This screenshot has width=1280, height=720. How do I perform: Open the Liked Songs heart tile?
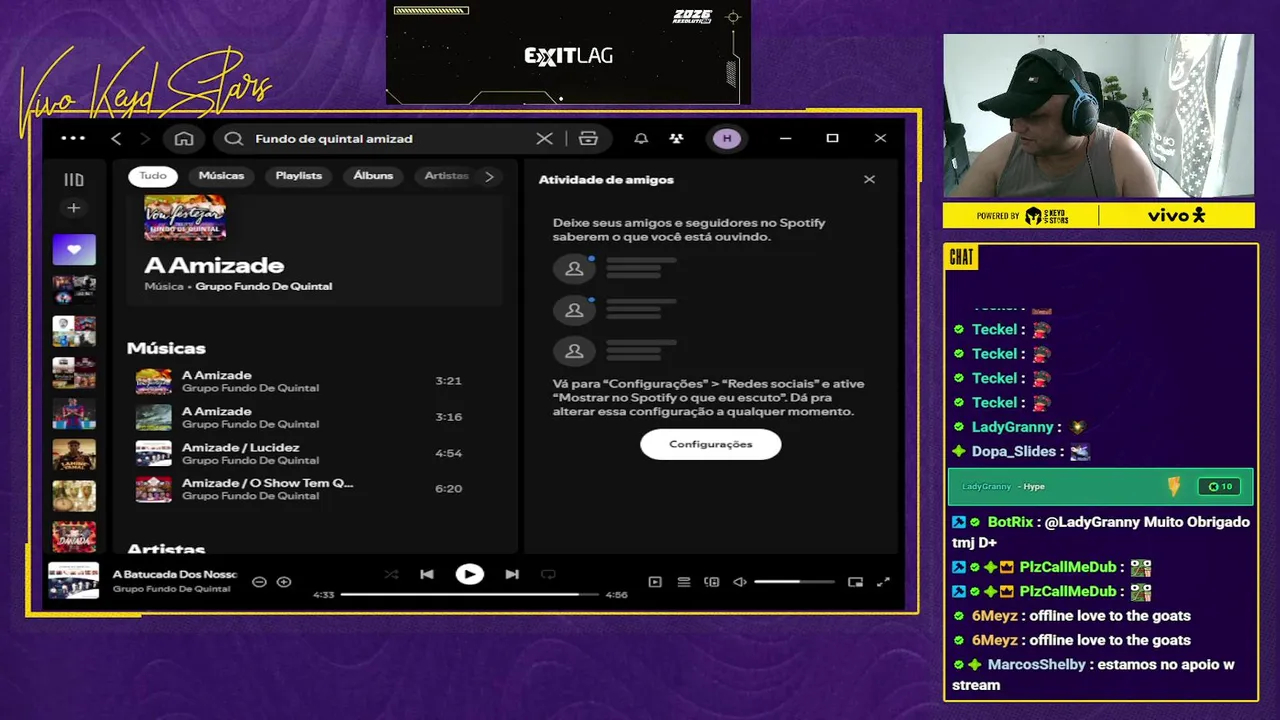click(x=74, y=250)
